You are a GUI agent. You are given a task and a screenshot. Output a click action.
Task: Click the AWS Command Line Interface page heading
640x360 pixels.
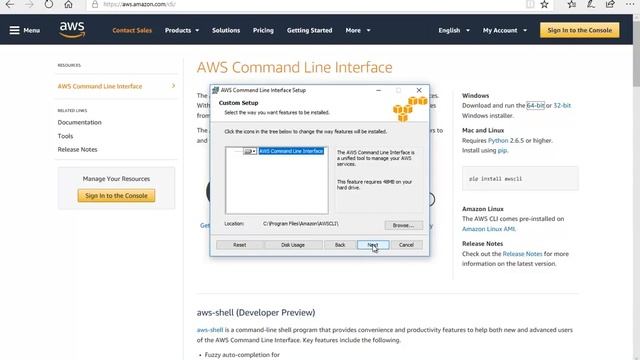point(294,67)
